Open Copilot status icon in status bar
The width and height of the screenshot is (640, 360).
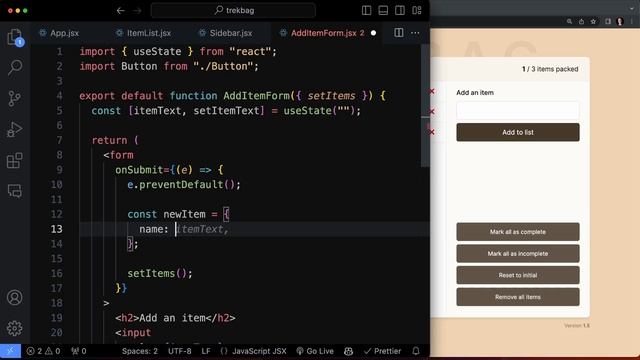[348, 351]
